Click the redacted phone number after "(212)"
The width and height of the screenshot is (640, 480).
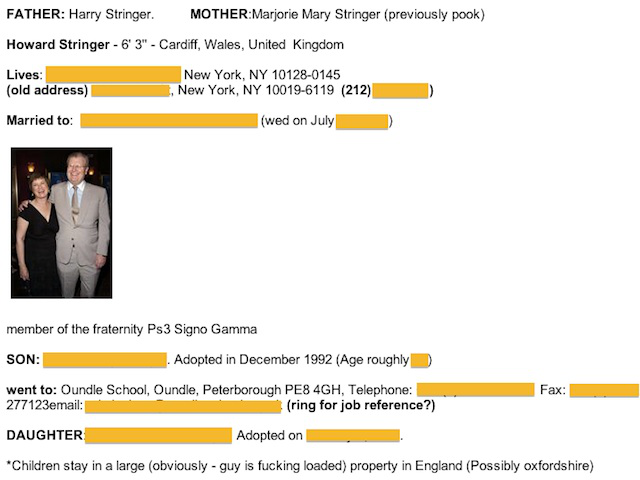click(x=400, y=91)
